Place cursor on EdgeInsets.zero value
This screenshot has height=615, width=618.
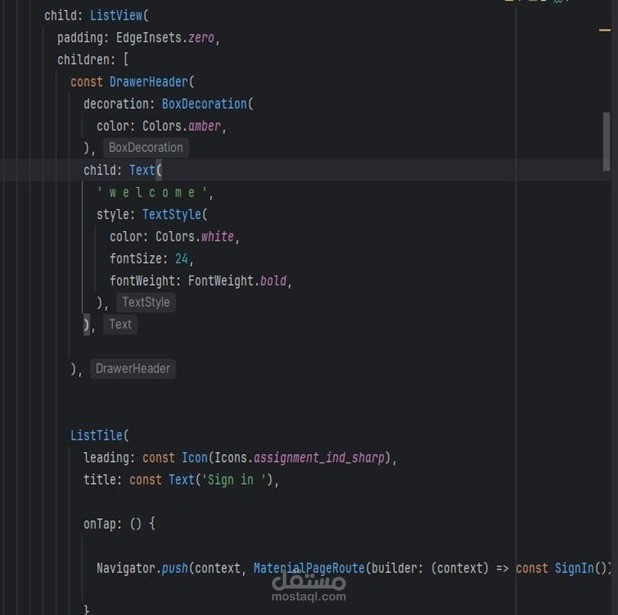point(165,37)
